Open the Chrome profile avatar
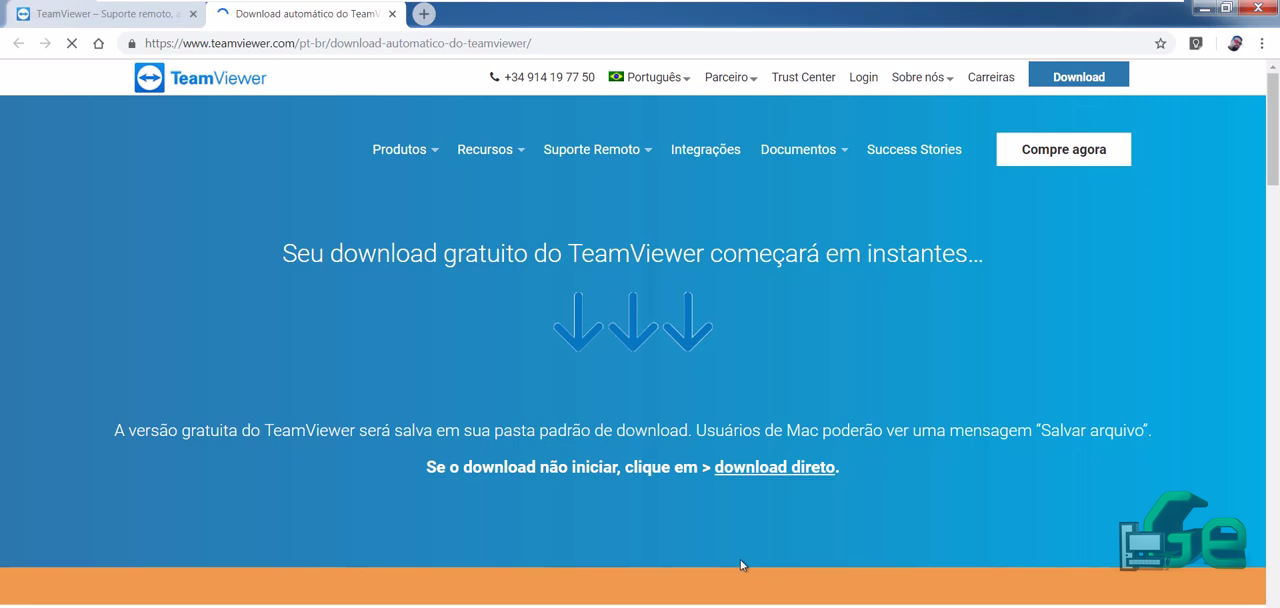This screenshot has height=608, width=1280. [1235, 43]
